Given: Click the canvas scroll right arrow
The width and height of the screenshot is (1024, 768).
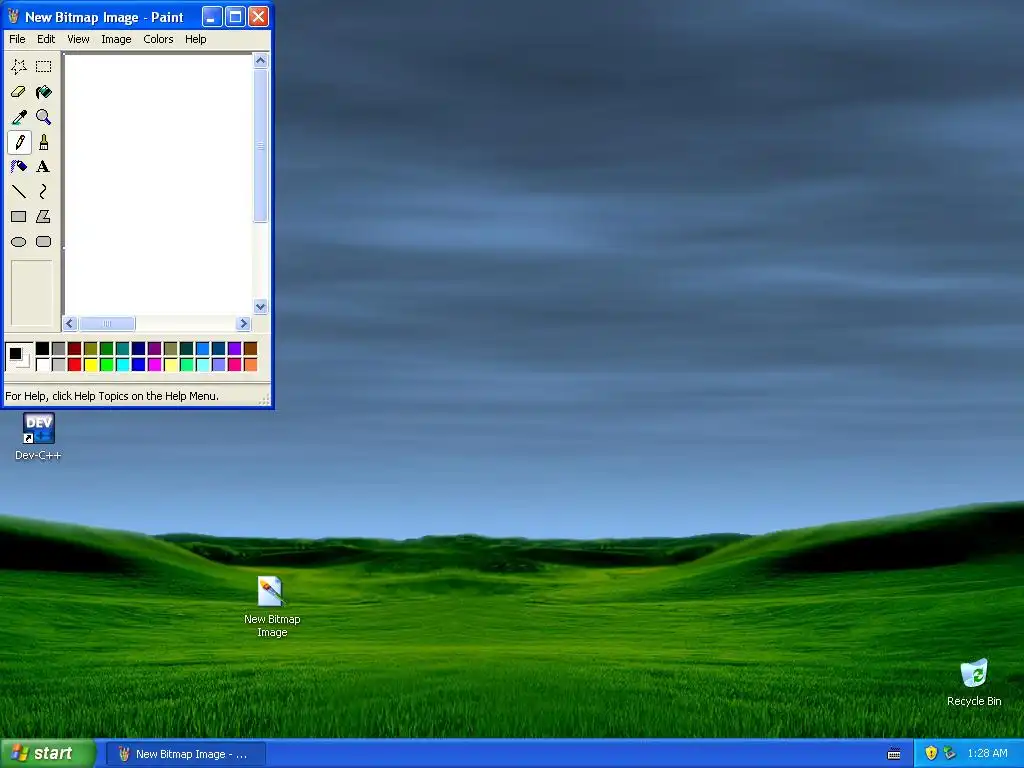Looking at the screenshot, I should click(x=244, y=324).
